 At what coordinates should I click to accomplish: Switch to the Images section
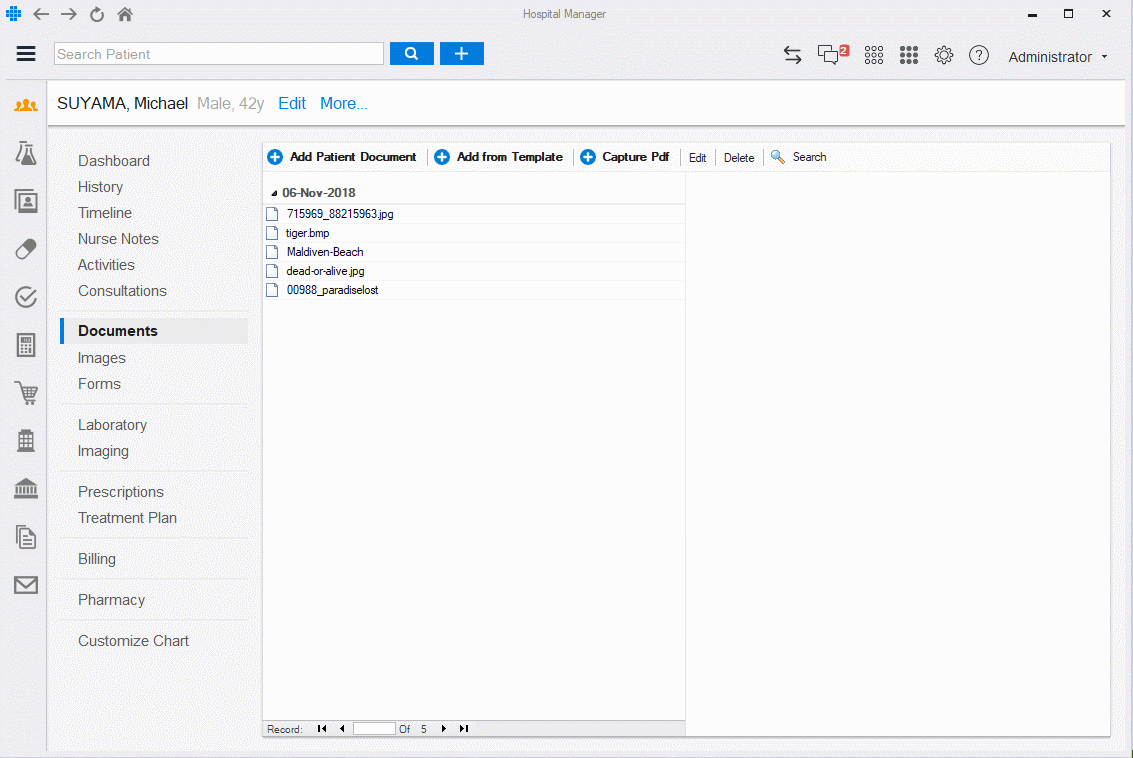102,358
